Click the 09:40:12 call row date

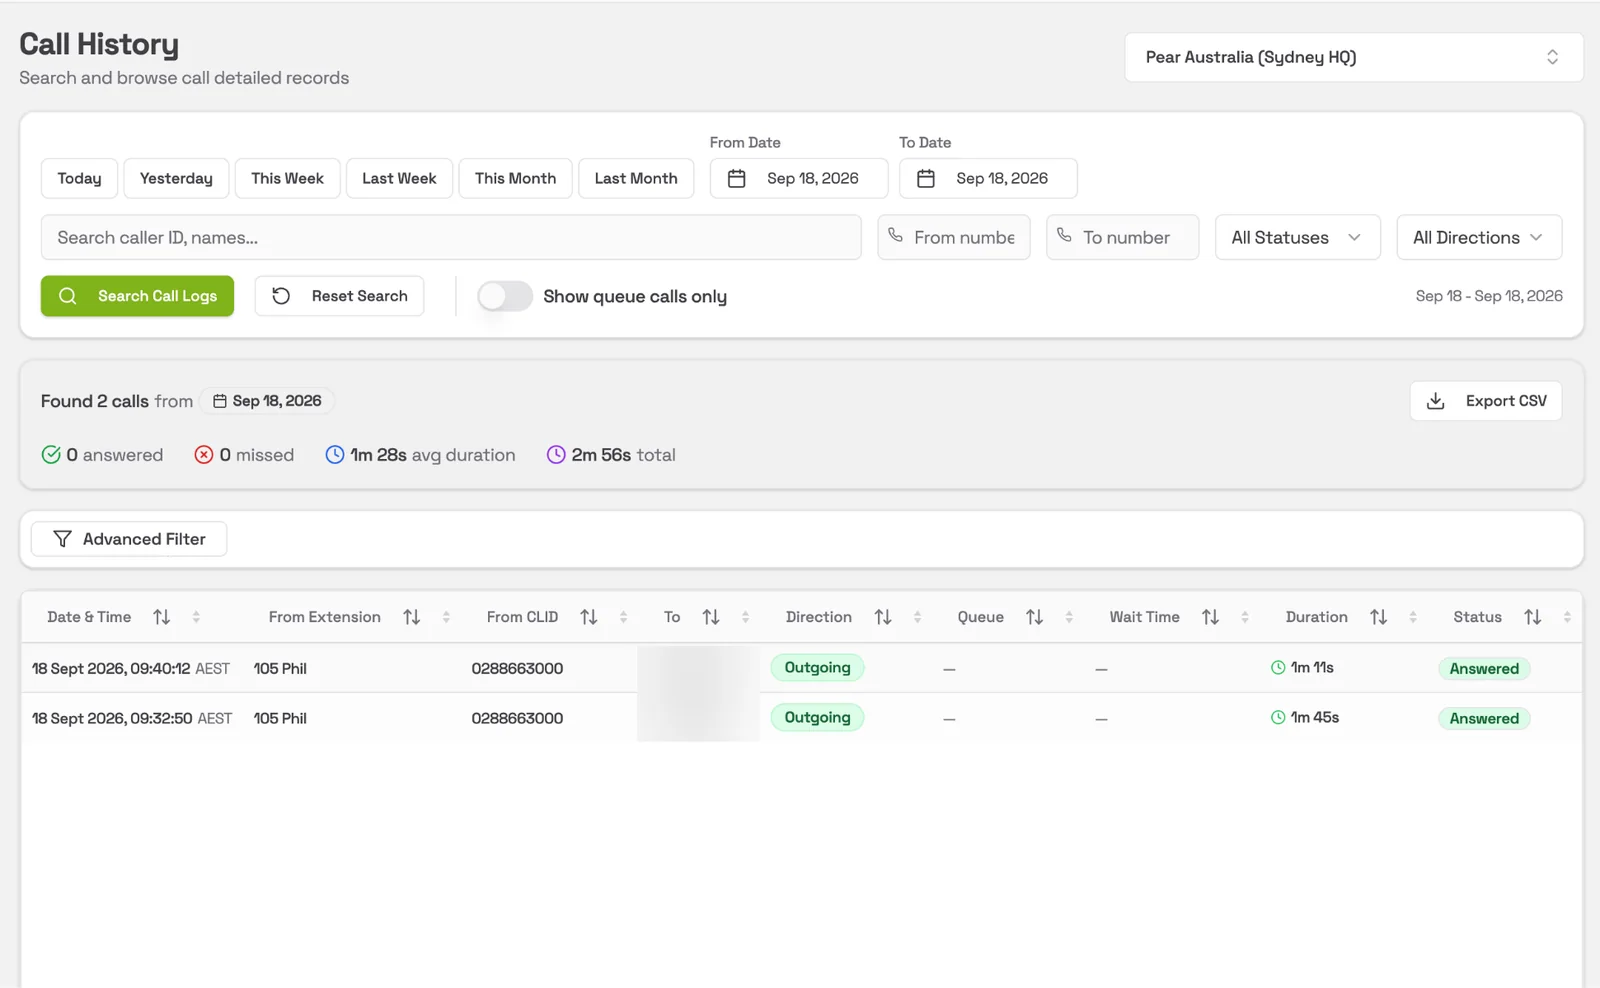131,668
